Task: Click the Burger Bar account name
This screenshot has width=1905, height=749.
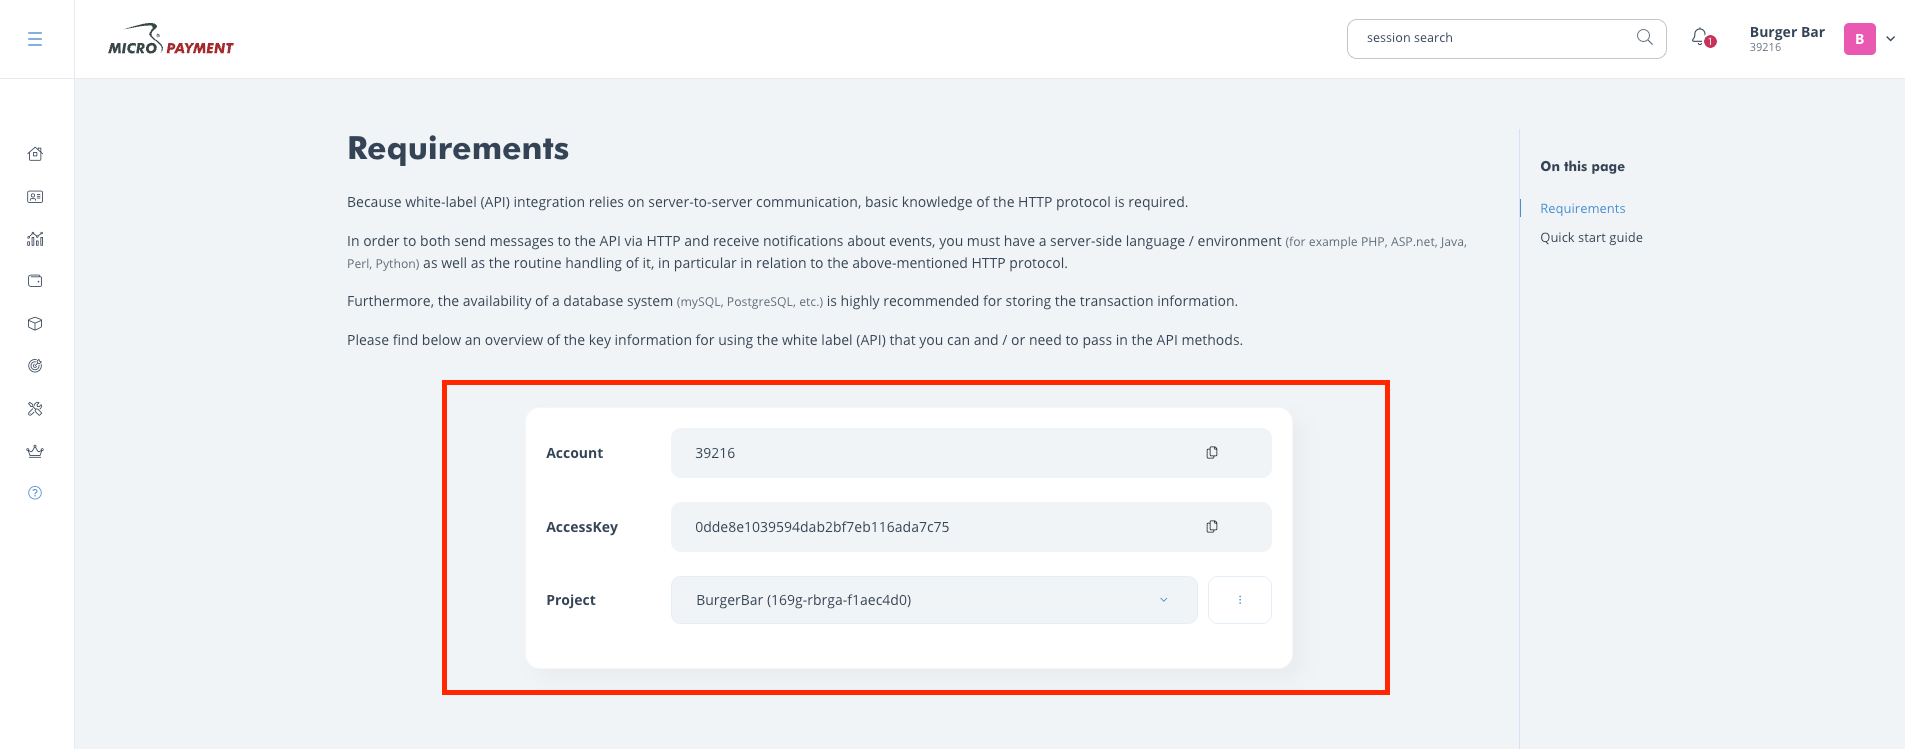Action: (x=1787, y=32)
